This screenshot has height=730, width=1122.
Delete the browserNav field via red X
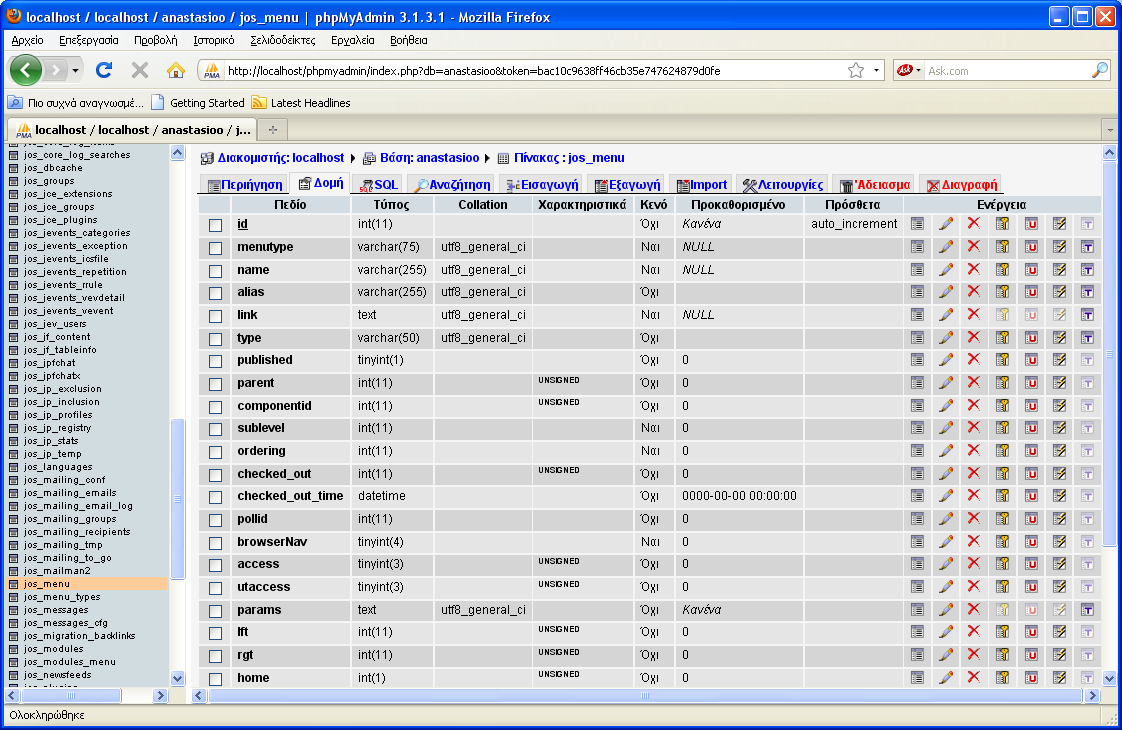click(974, 541)
